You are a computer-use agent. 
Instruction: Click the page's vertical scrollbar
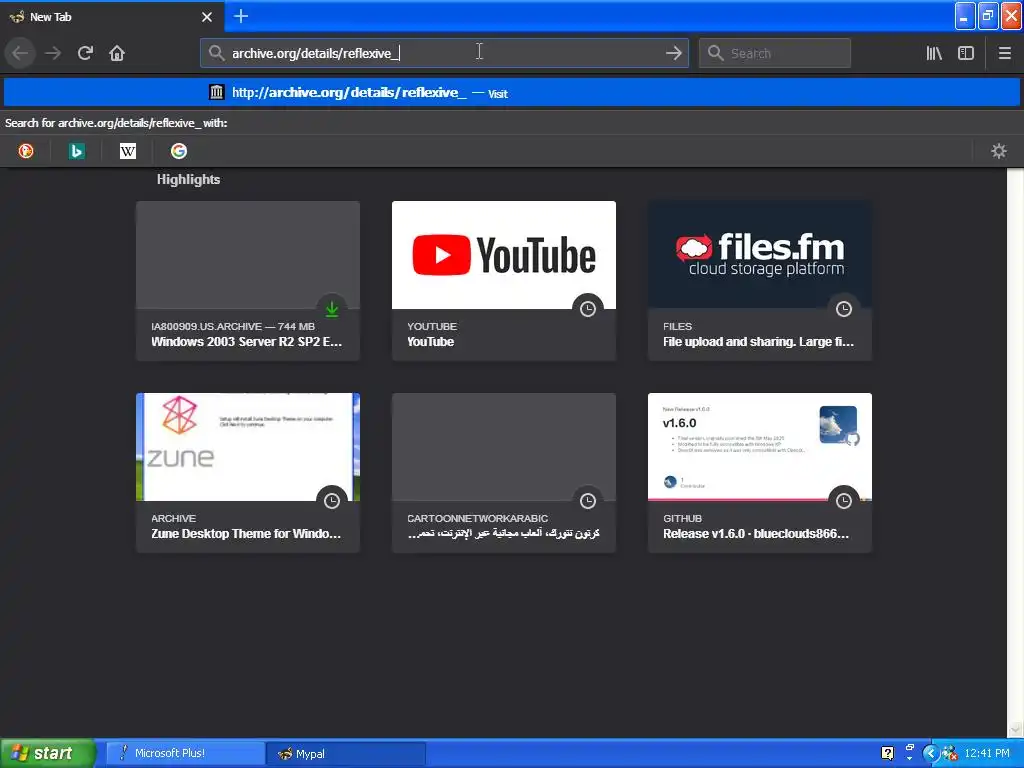(1015, 452)
